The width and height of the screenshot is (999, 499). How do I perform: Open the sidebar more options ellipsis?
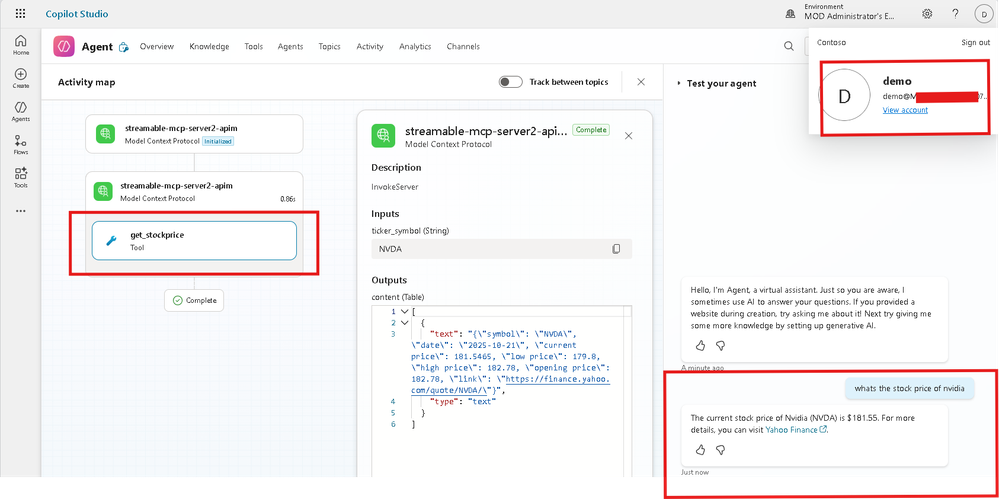20,210
